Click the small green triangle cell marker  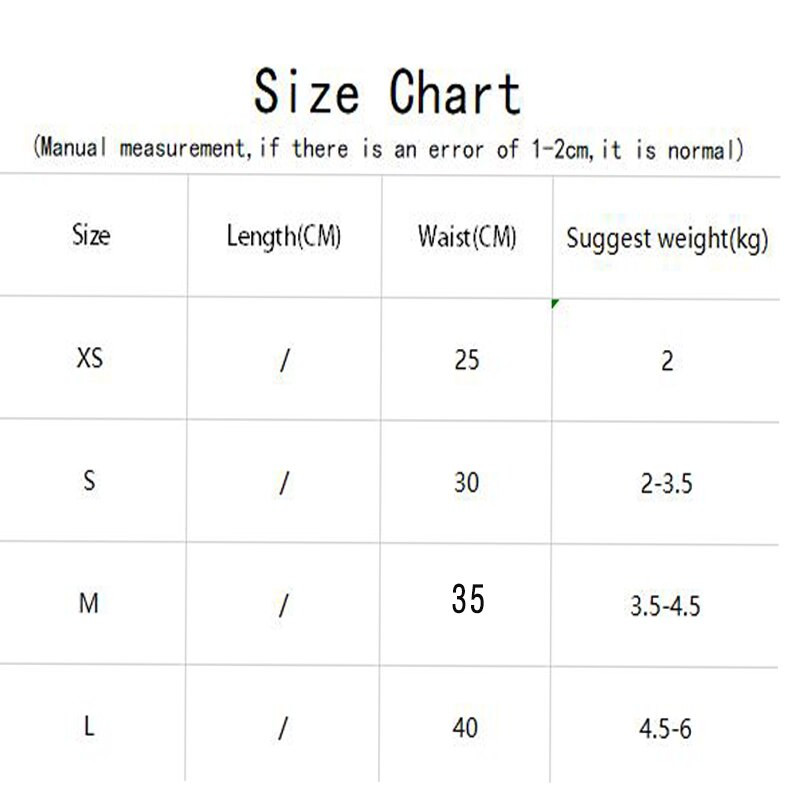(555, 303)
